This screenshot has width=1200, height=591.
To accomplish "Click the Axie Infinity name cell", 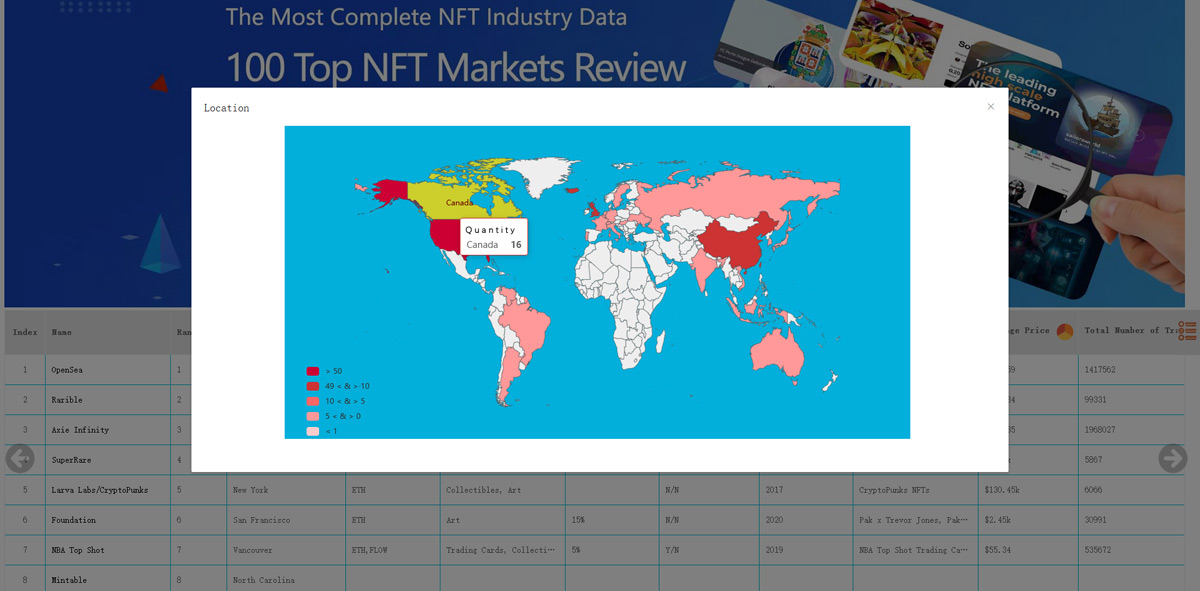I will click(108, 430).
